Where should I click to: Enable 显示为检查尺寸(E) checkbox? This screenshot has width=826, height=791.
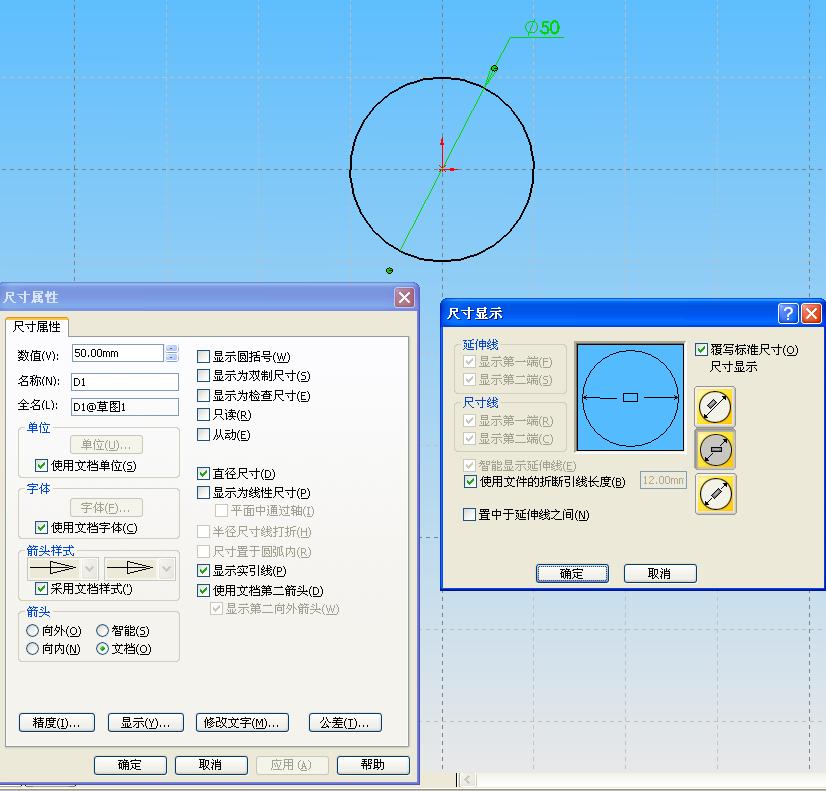coord(203,396)
